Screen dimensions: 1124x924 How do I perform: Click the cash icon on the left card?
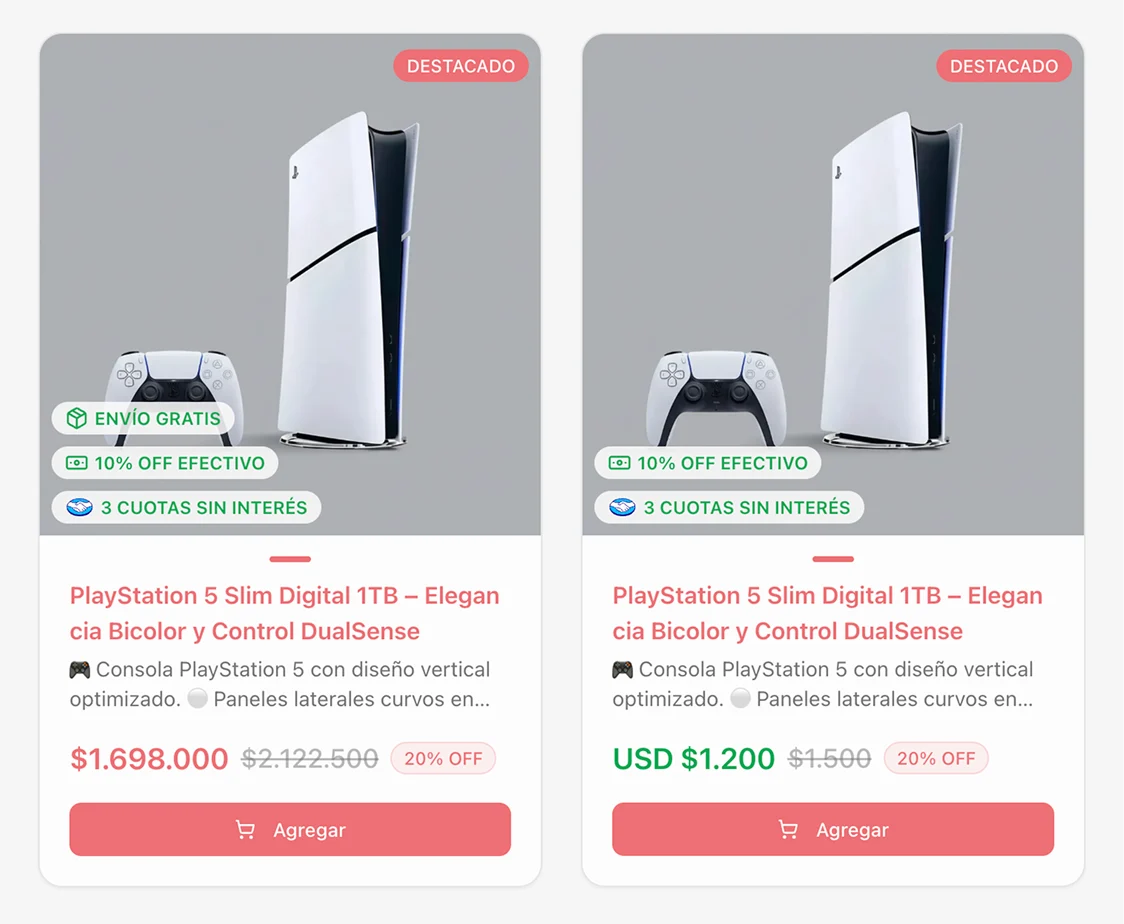coord(77,463)
